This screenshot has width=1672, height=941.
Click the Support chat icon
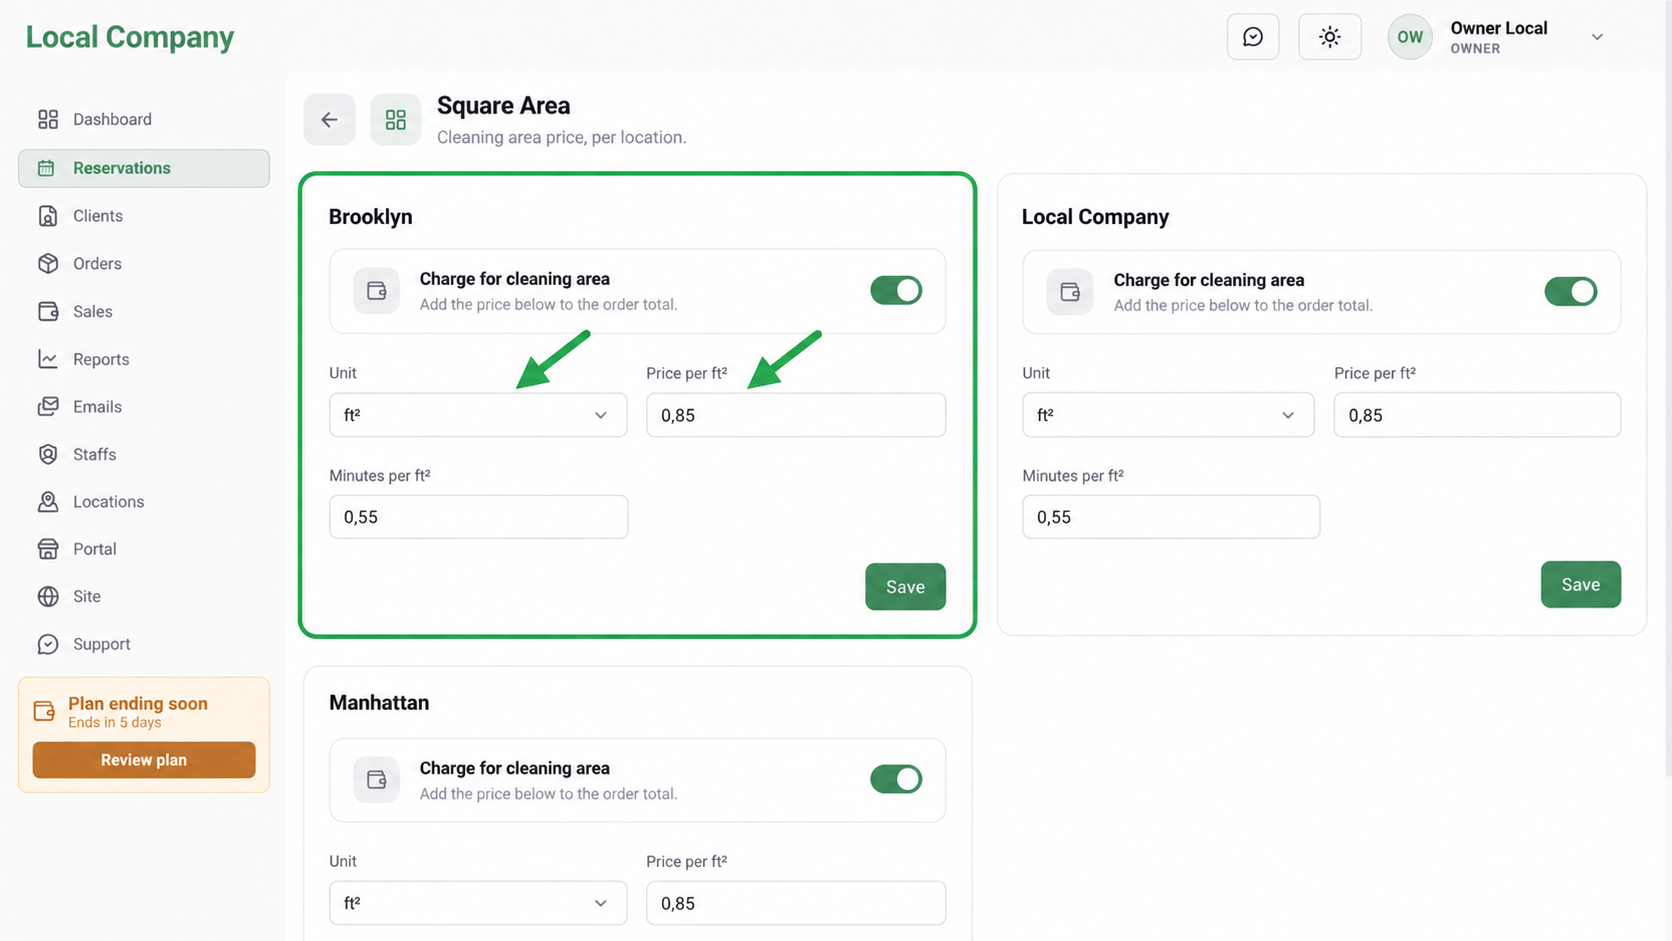(48, 644)
